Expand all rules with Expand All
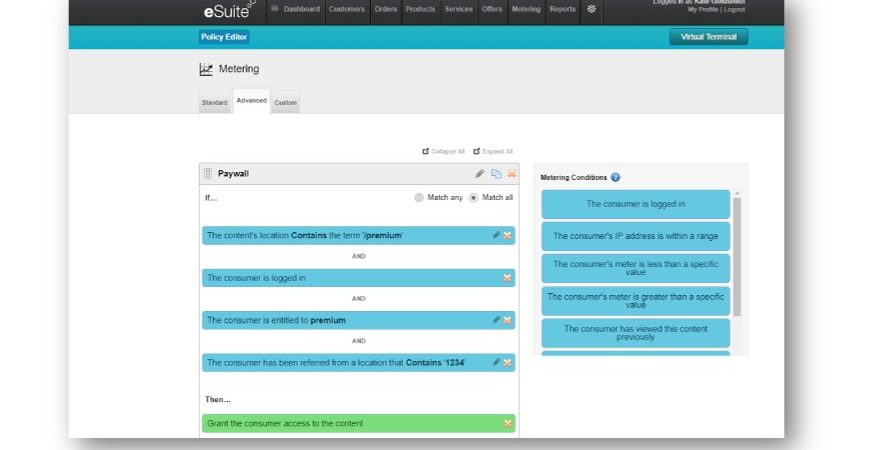 pyautogui.click(x=493, y=151)
